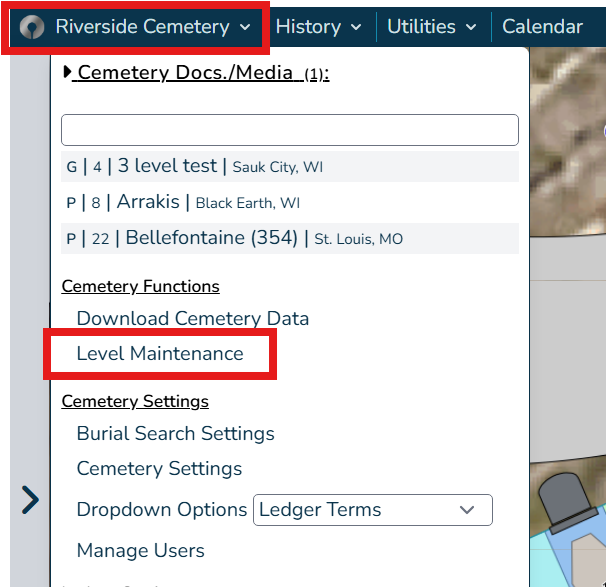Open Level Maintenance
Image resolution: width=606 pixels, height=587 pixels.
(160, 354)
